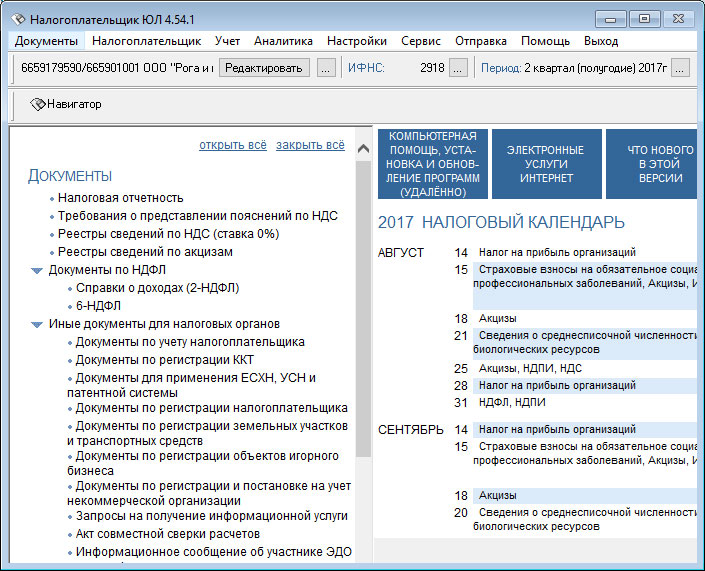Open Документы по учету налогоплательщика

pyautogui.click(x=190, y=342)
